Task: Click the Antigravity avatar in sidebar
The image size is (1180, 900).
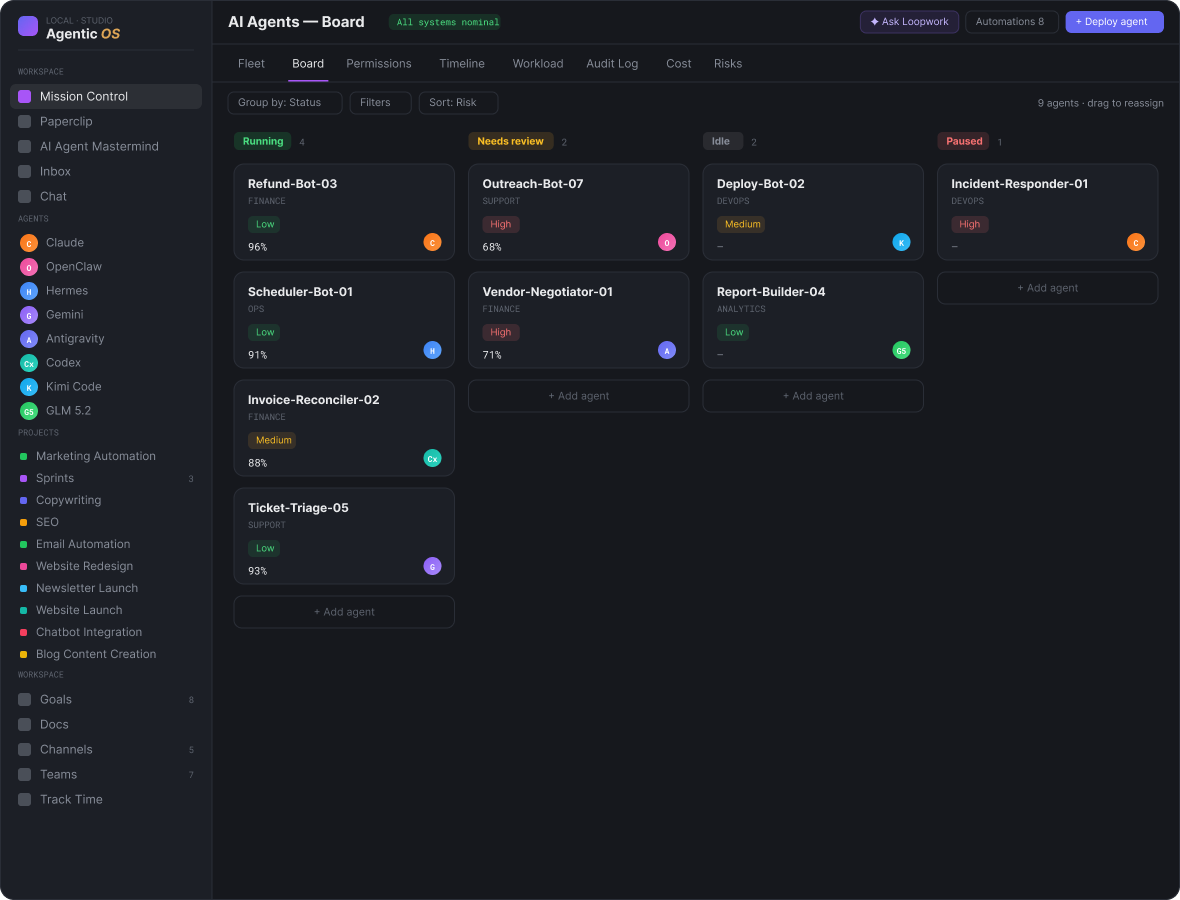Action: 29,339
